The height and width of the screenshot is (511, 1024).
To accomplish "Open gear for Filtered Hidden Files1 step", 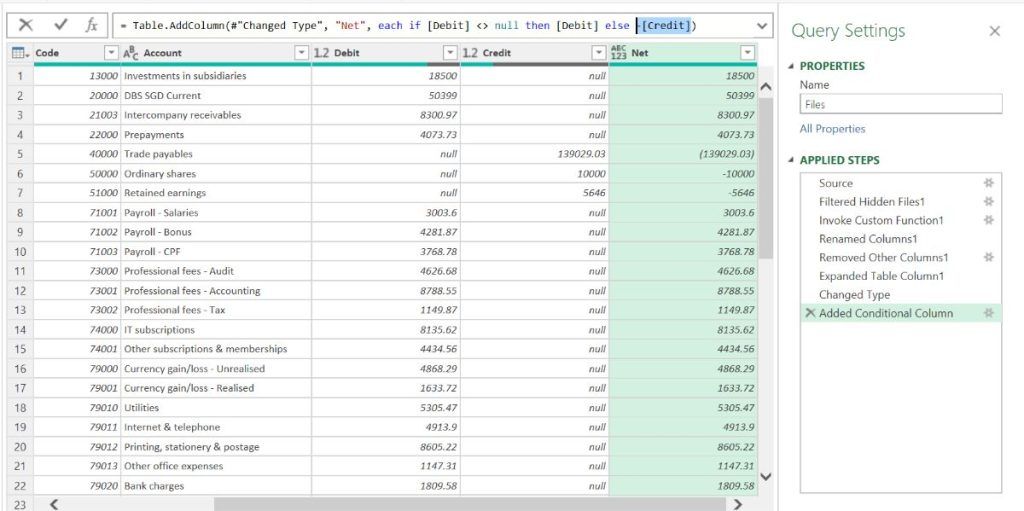I will pos(989,202).
